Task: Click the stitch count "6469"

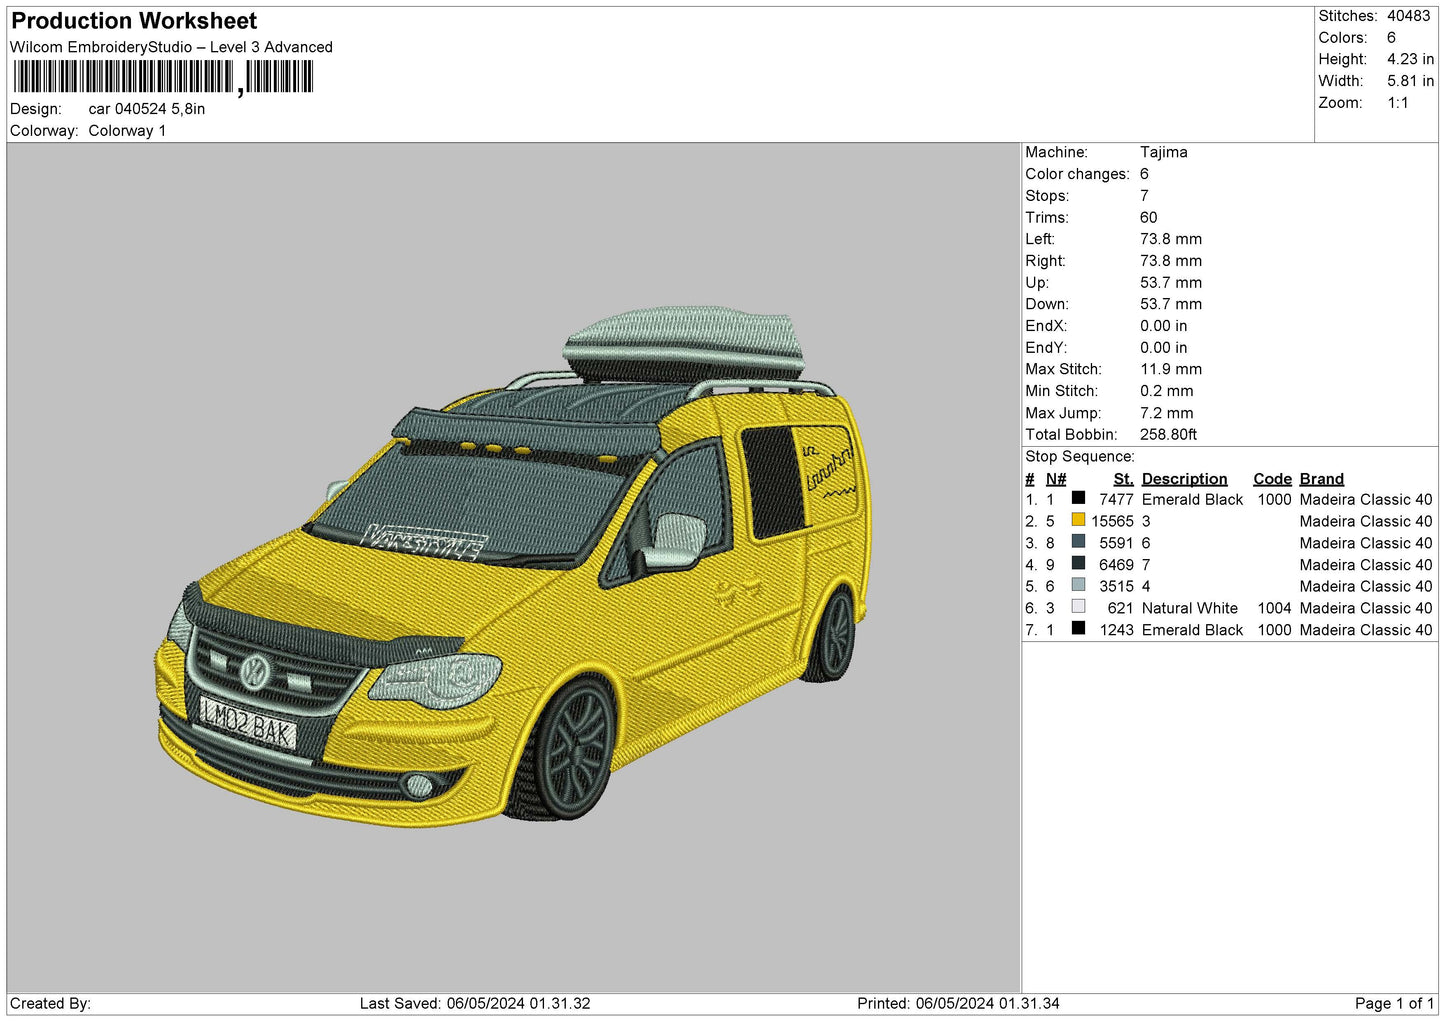Action: tap(1116, 566)
